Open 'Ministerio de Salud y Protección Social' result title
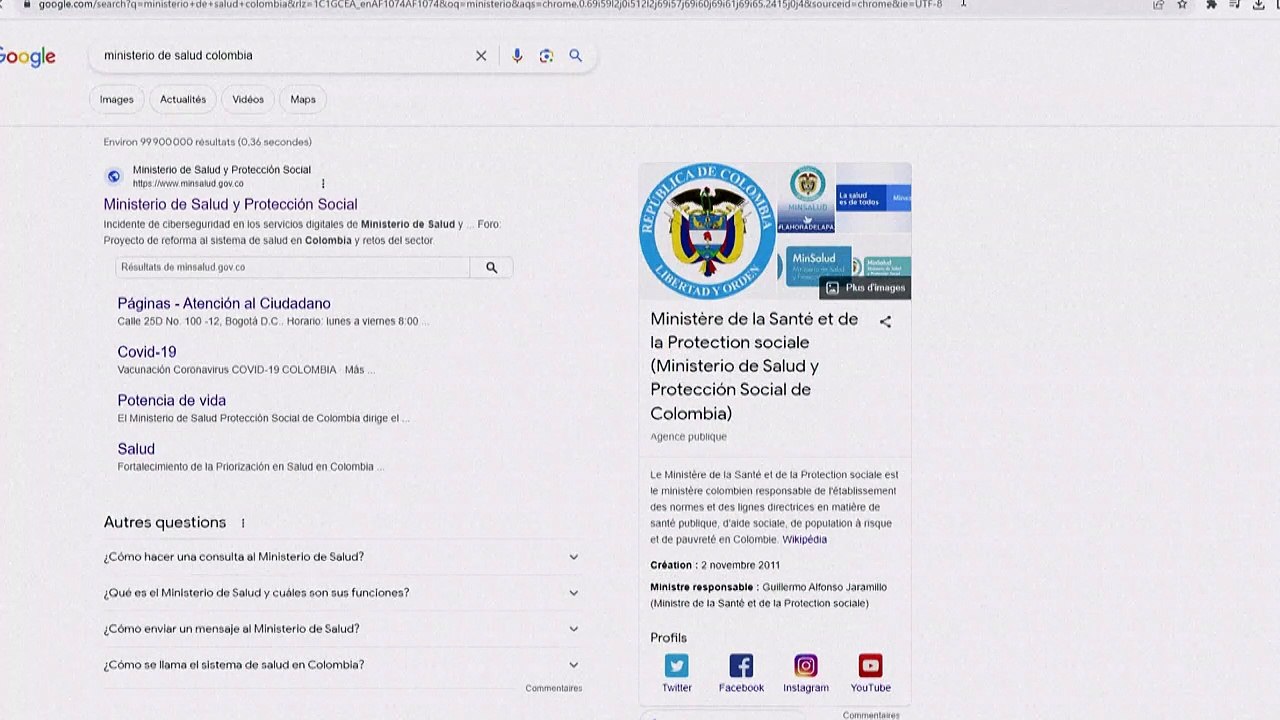This screenshot has width=1280, height=720. pos(230,204)
